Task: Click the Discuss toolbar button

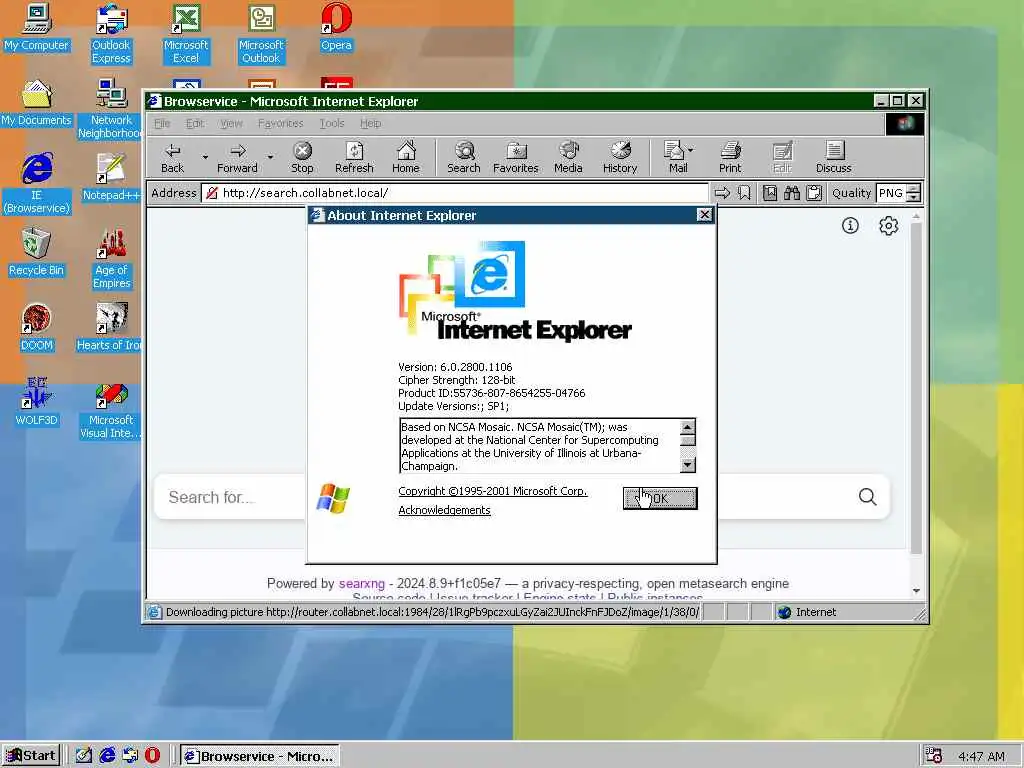Action: (833, 157)
